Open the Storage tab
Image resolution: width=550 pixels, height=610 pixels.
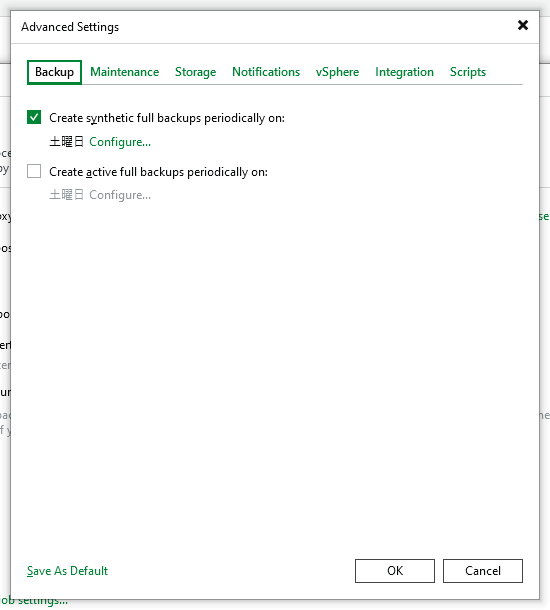tap(195, 72)
